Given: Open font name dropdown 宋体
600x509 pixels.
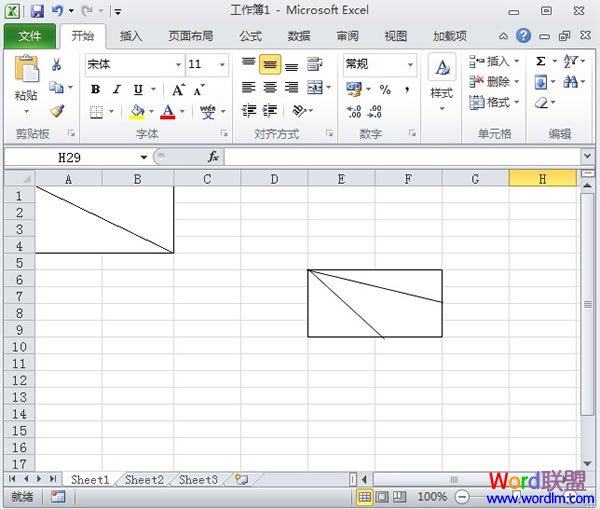Looking at the screenshot, I should (178, 64).
